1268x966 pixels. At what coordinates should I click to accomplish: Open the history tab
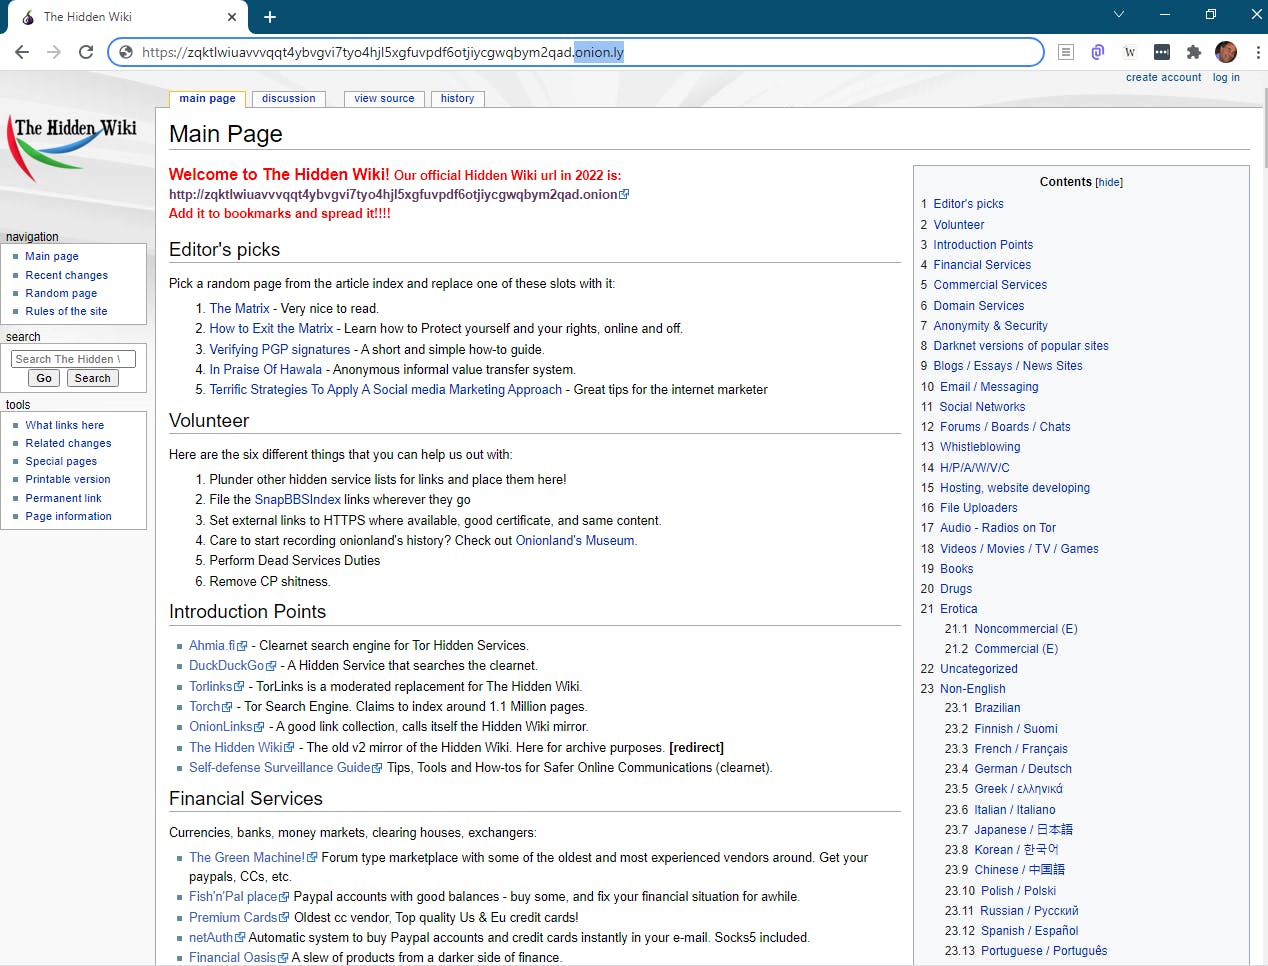pos(458,99)
